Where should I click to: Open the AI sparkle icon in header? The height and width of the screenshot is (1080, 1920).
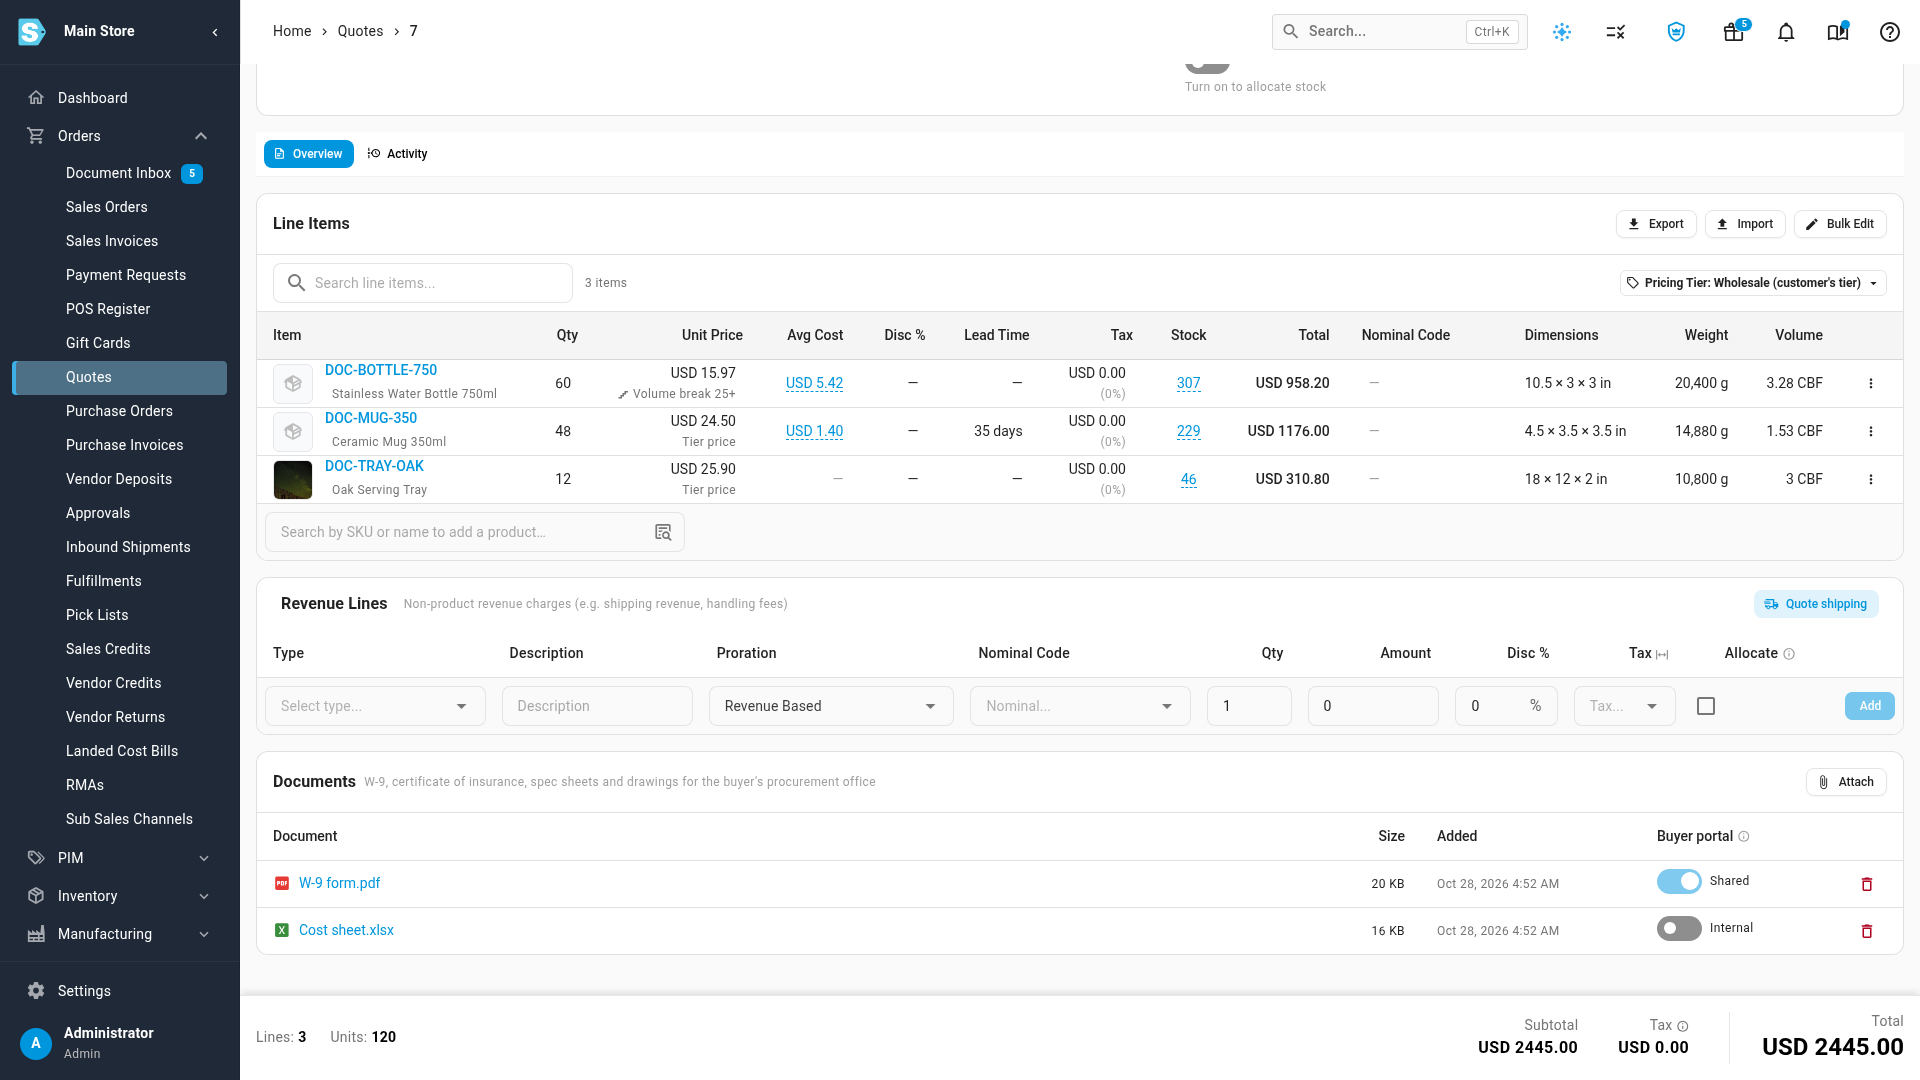tap(1562, 32)
